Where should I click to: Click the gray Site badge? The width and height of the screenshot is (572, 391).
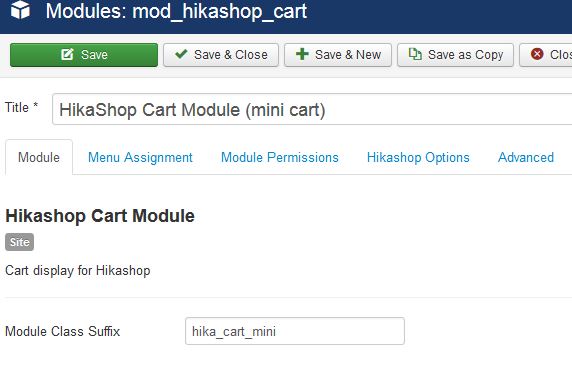click(20, 242)
